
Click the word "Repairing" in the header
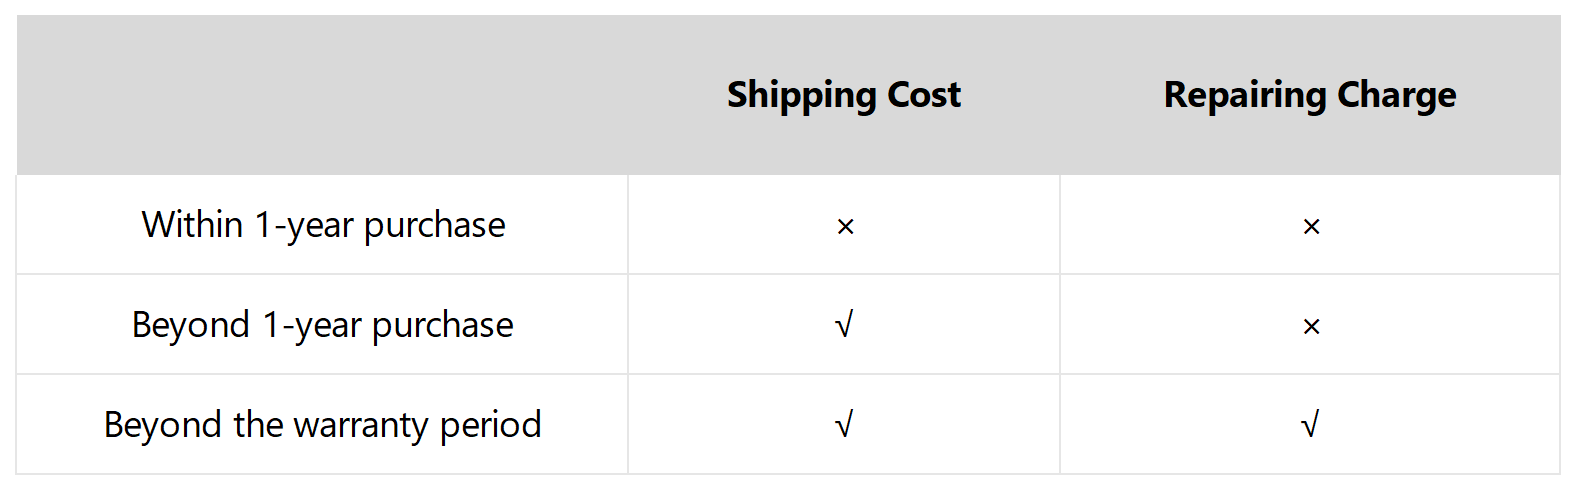point(1244,95)
